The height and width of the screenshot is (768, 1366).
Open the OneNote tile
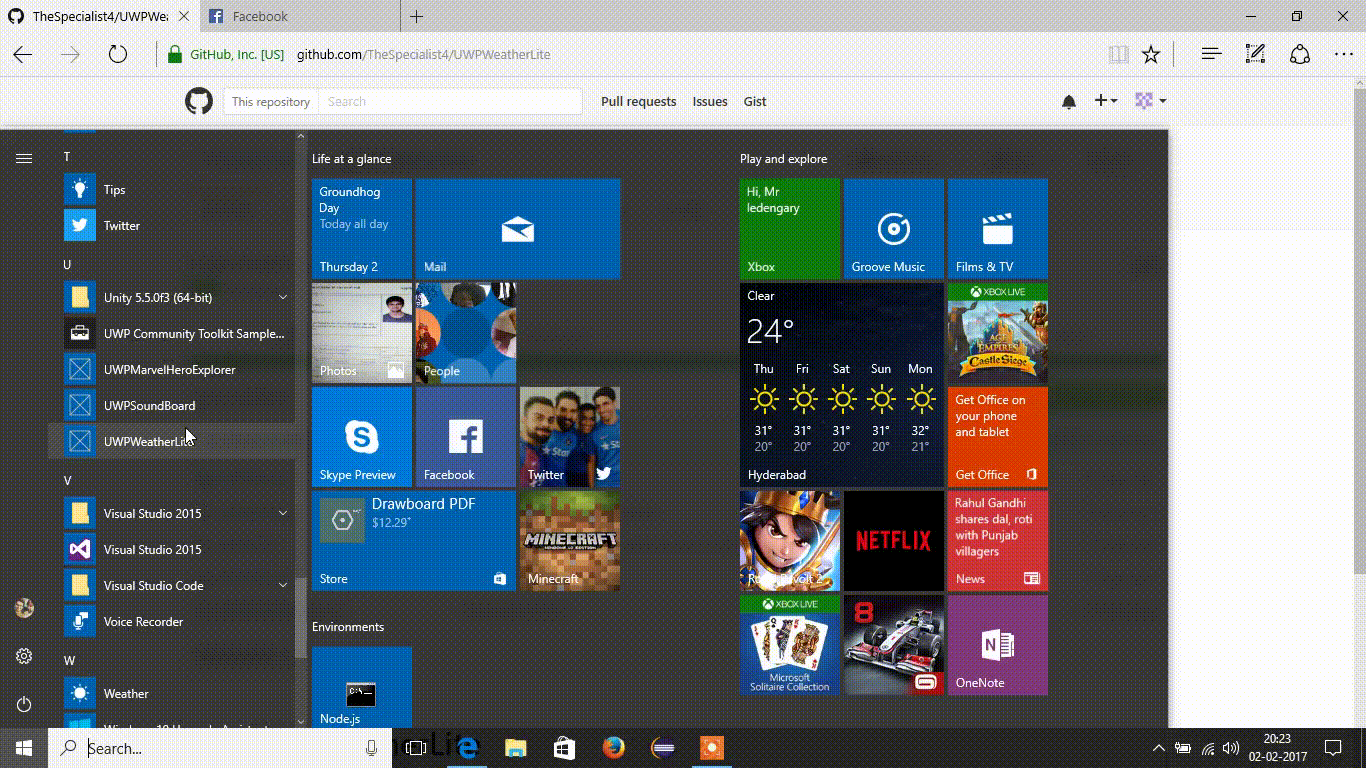998,645
